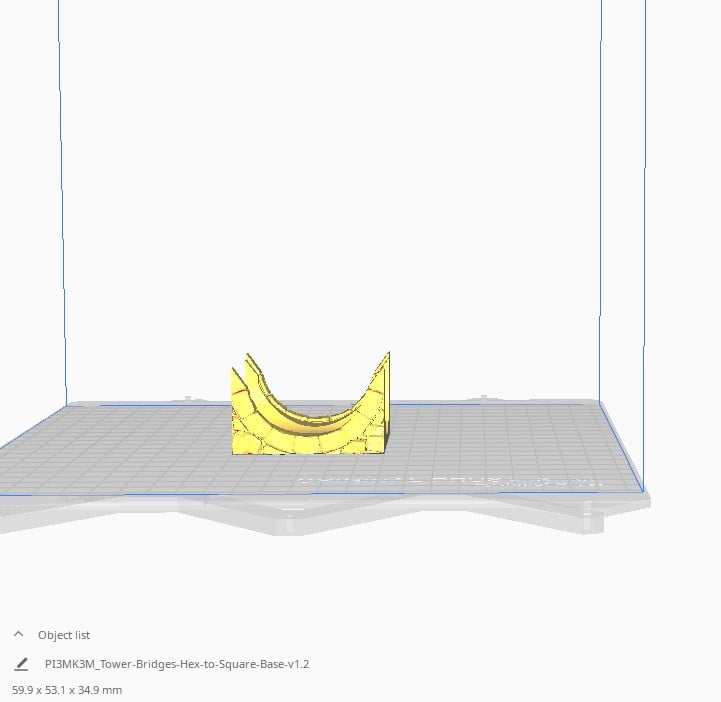Select the PI3MK3M_Tower-Bridges project name text
Screen dimensions: 721x702
[x=177, y=664]
